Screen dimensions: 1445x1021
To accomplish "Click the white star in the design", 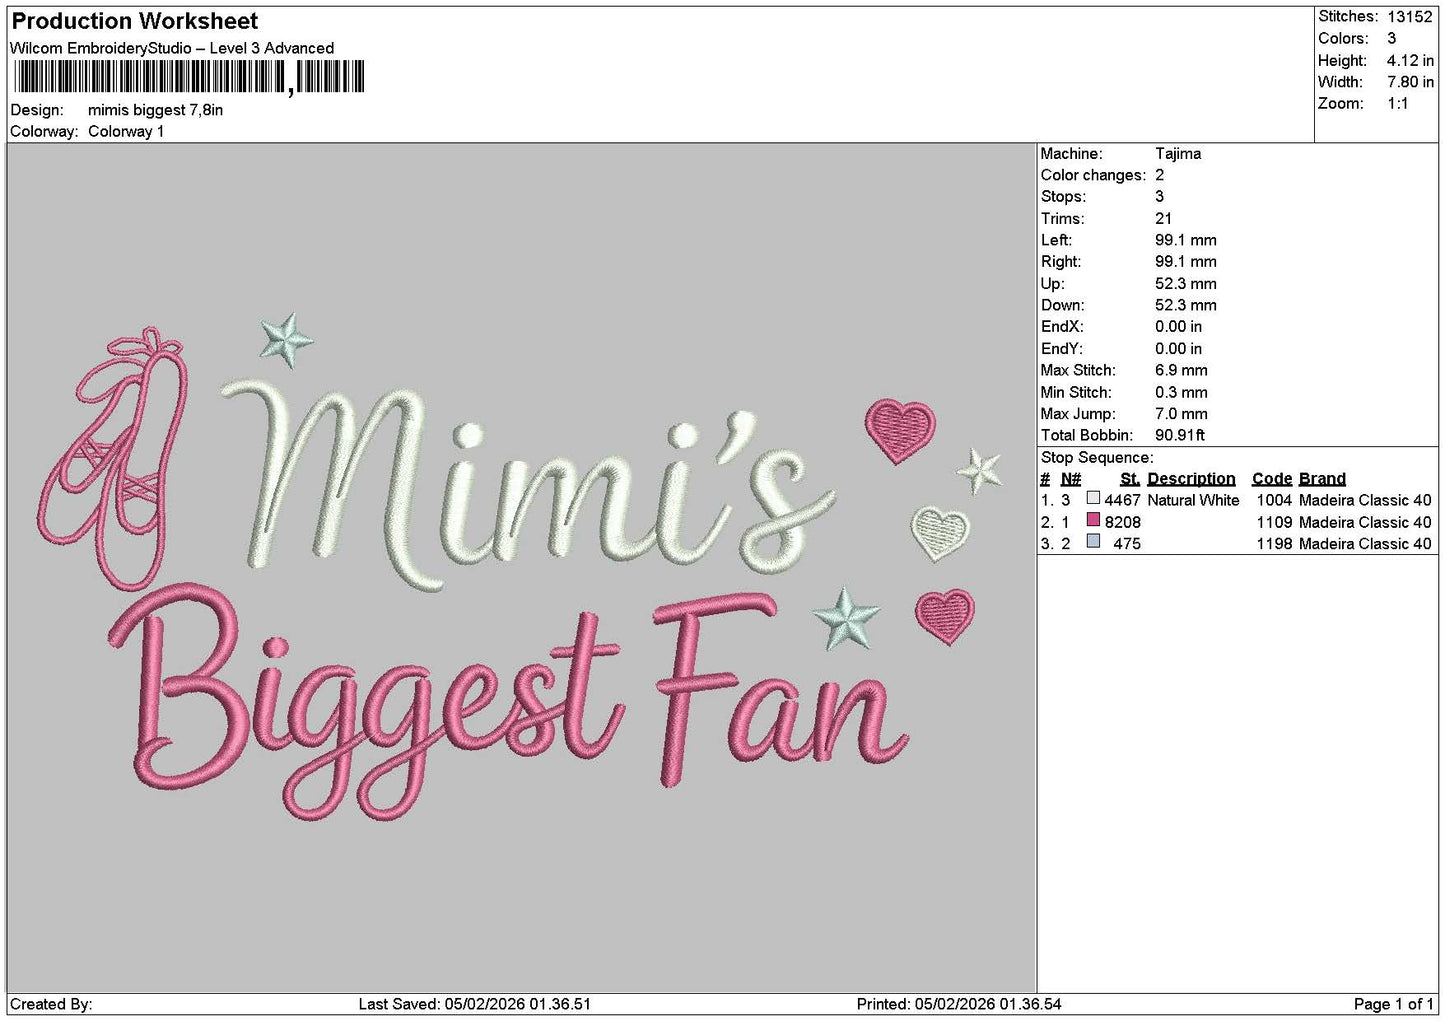I will click(980, 469).
